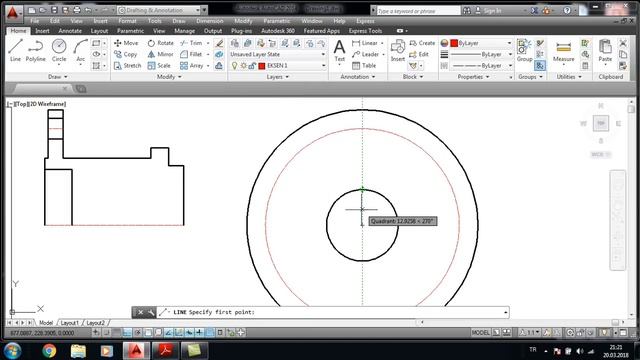Click Create block
Viewport: 640px width, 360px height.
(x=422, y=43)
